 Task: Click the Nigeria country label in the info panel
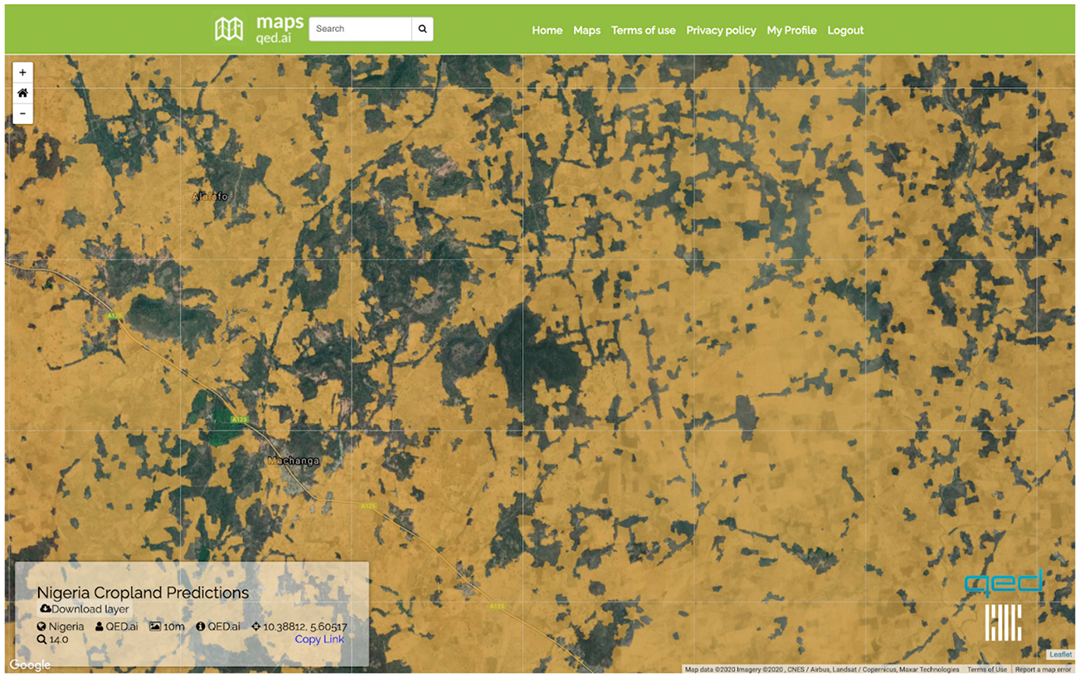click(66, 626)
